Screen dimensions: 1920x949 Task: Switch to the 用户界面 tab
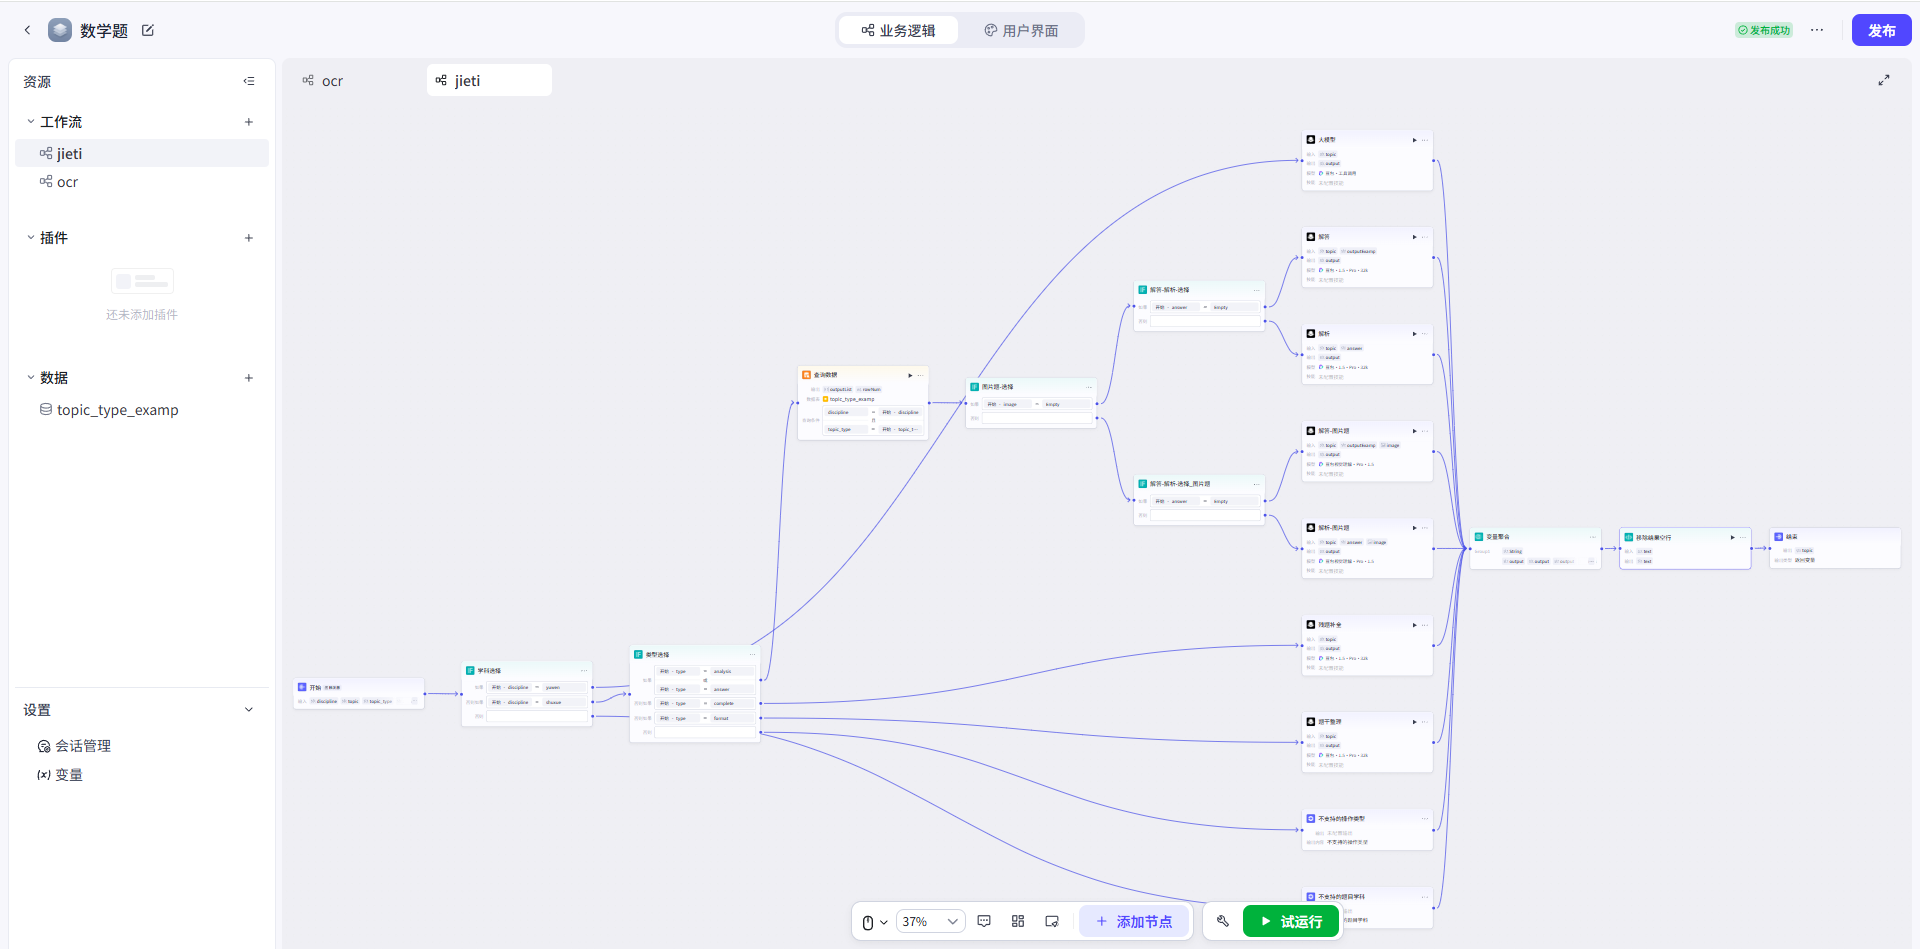pyautogui.click(x=1021, y=30)
